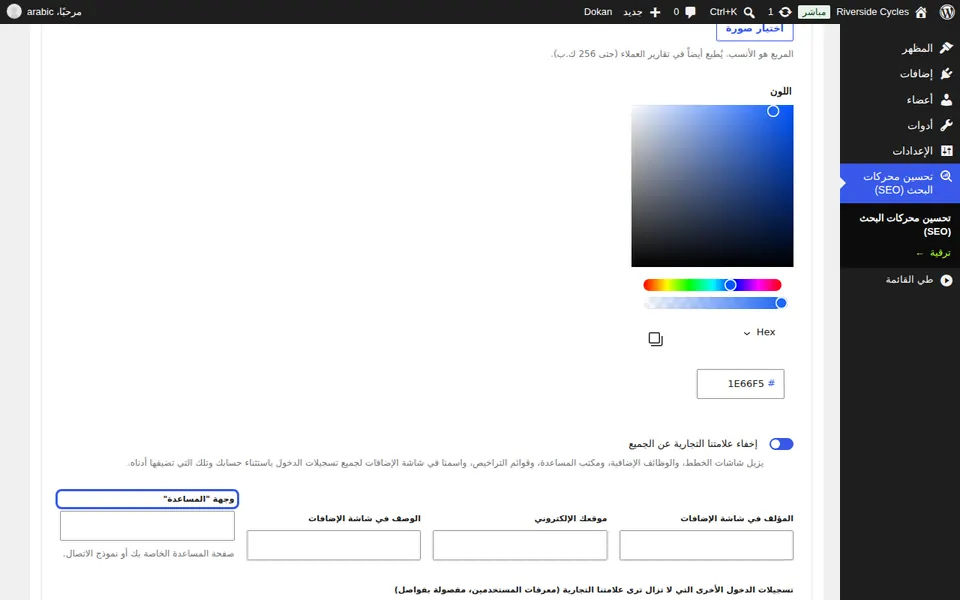The height and width of the screenshot is (600, 960).
Task: Click the المظهر appearance brush icon
Action: tap(946, 48)
